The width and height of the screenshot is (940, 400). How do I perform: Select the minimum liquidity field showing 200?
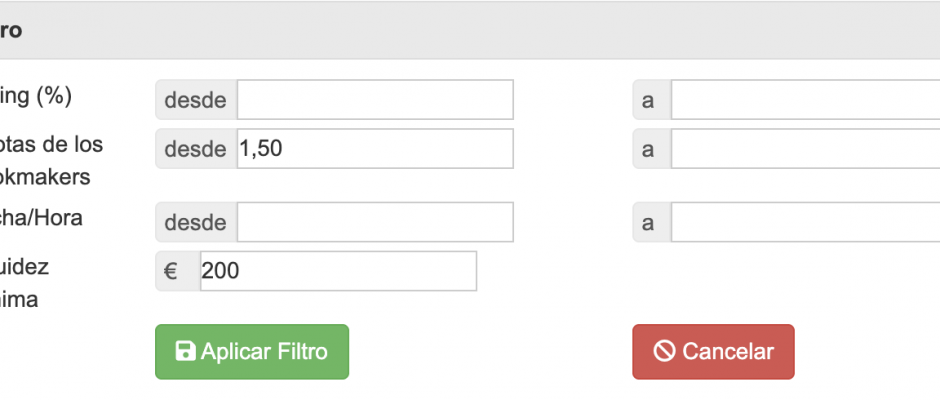pos(338,271)
